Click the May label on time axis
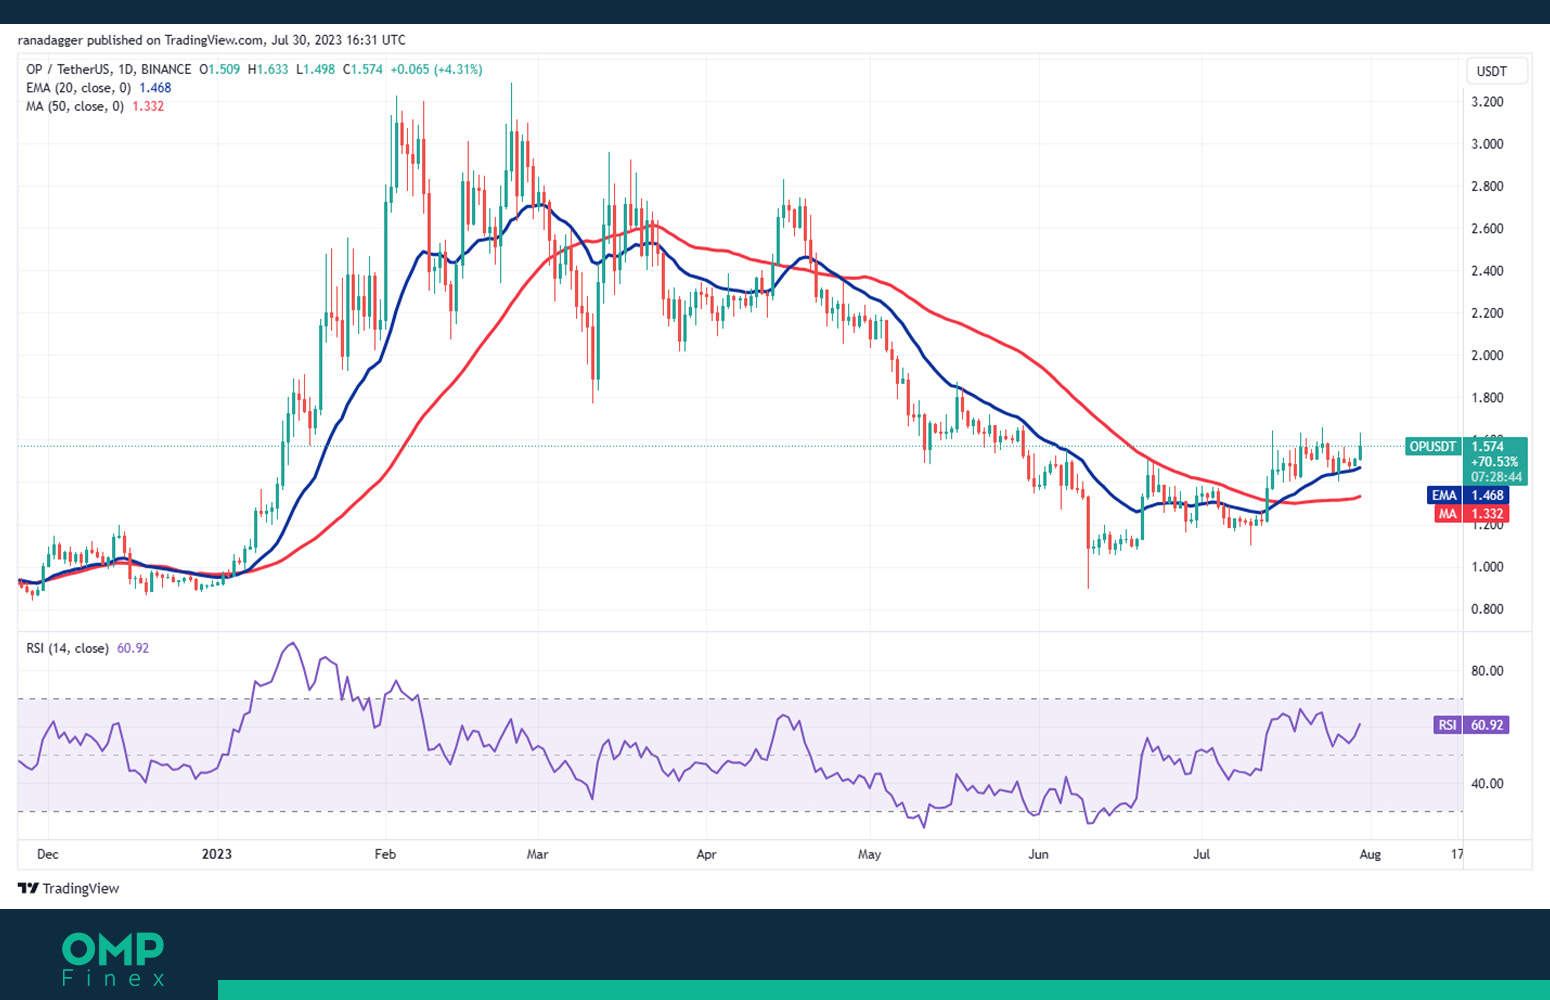1550x1000 pixels. coord(869,854)
